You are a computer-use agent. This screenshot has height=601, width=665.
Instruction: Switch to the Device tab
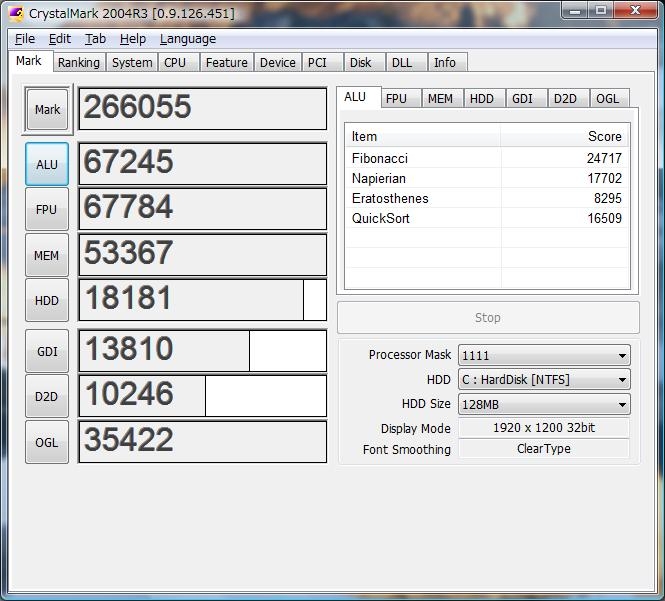(x=278, y=62)
